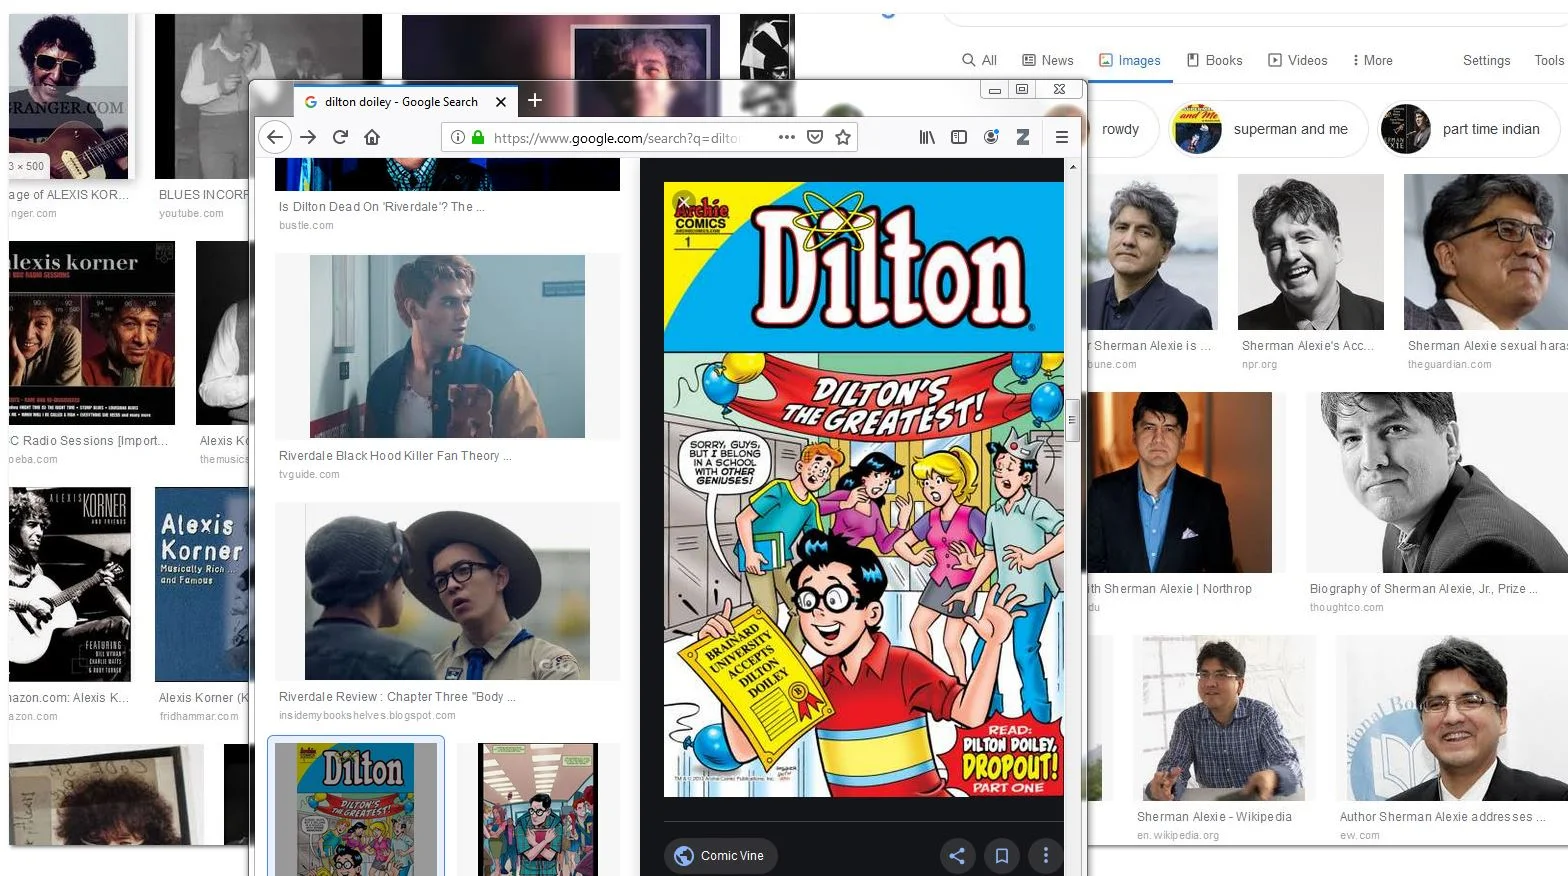Open 'Author Sherman Alexie addresses' caption link
The image size is (1568, 876).
(x=1443, y=817)
